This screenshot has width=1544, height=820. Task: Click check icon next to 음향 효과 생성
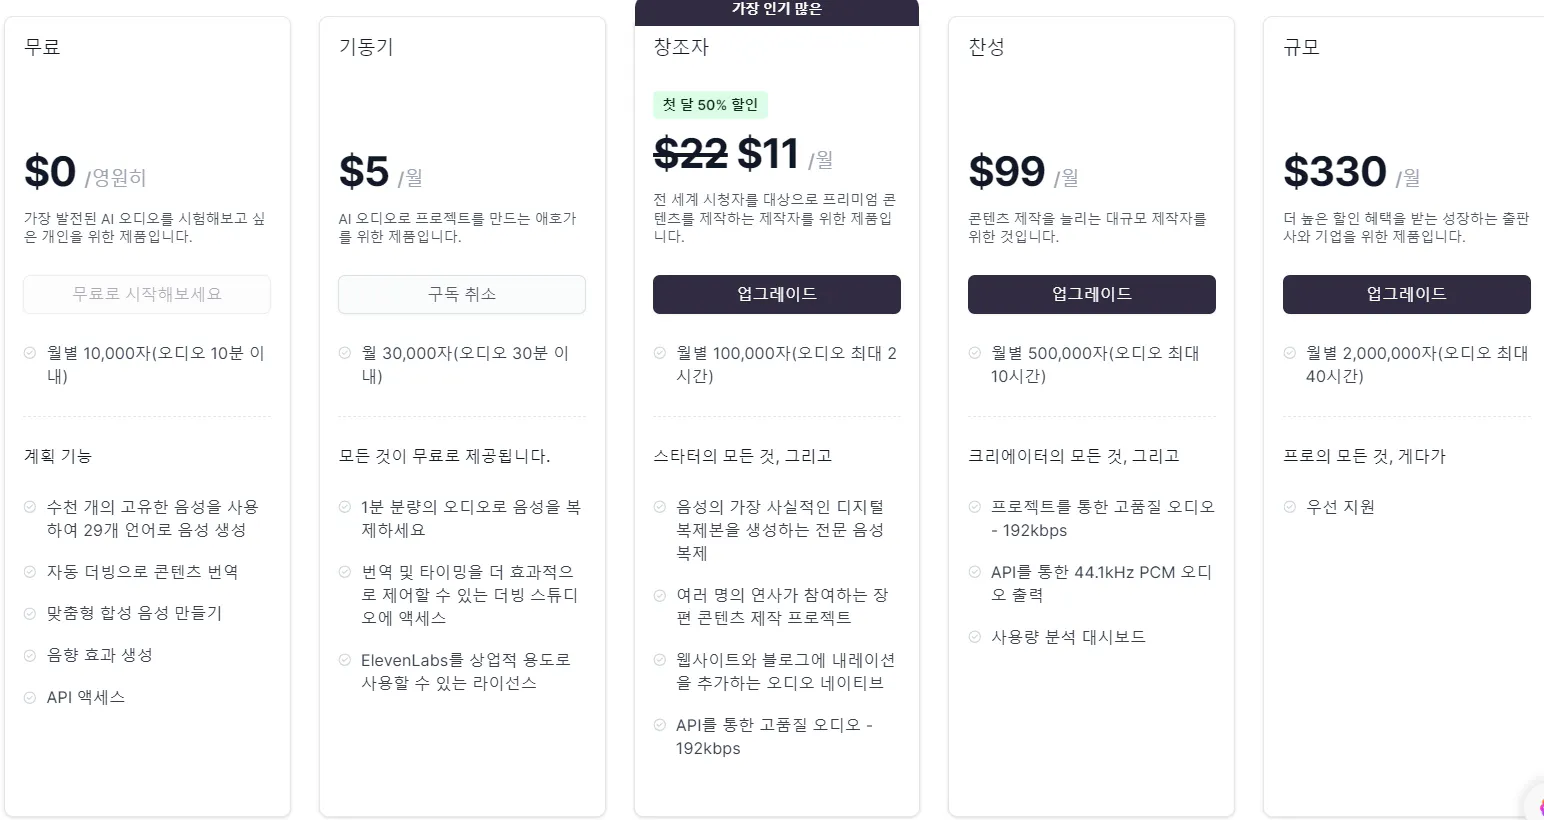click(30, 656)
